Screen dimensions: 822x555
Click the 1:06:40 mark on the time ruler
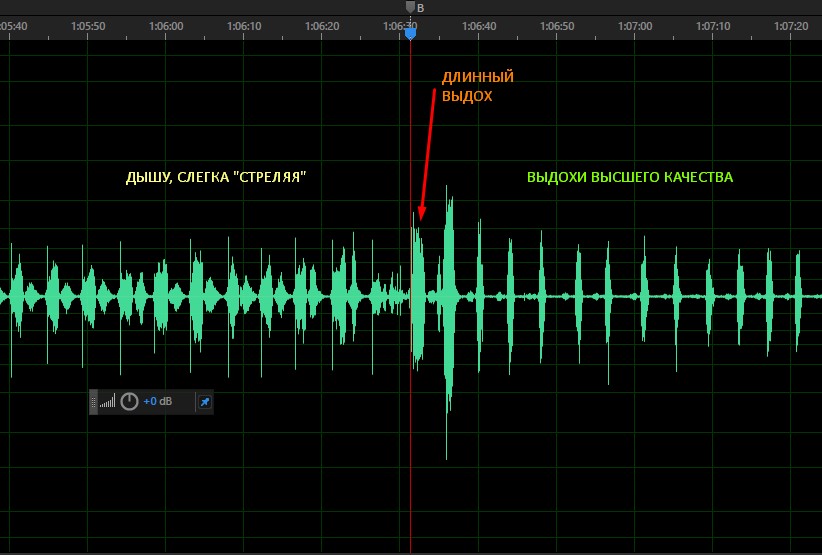coord(479,26)
